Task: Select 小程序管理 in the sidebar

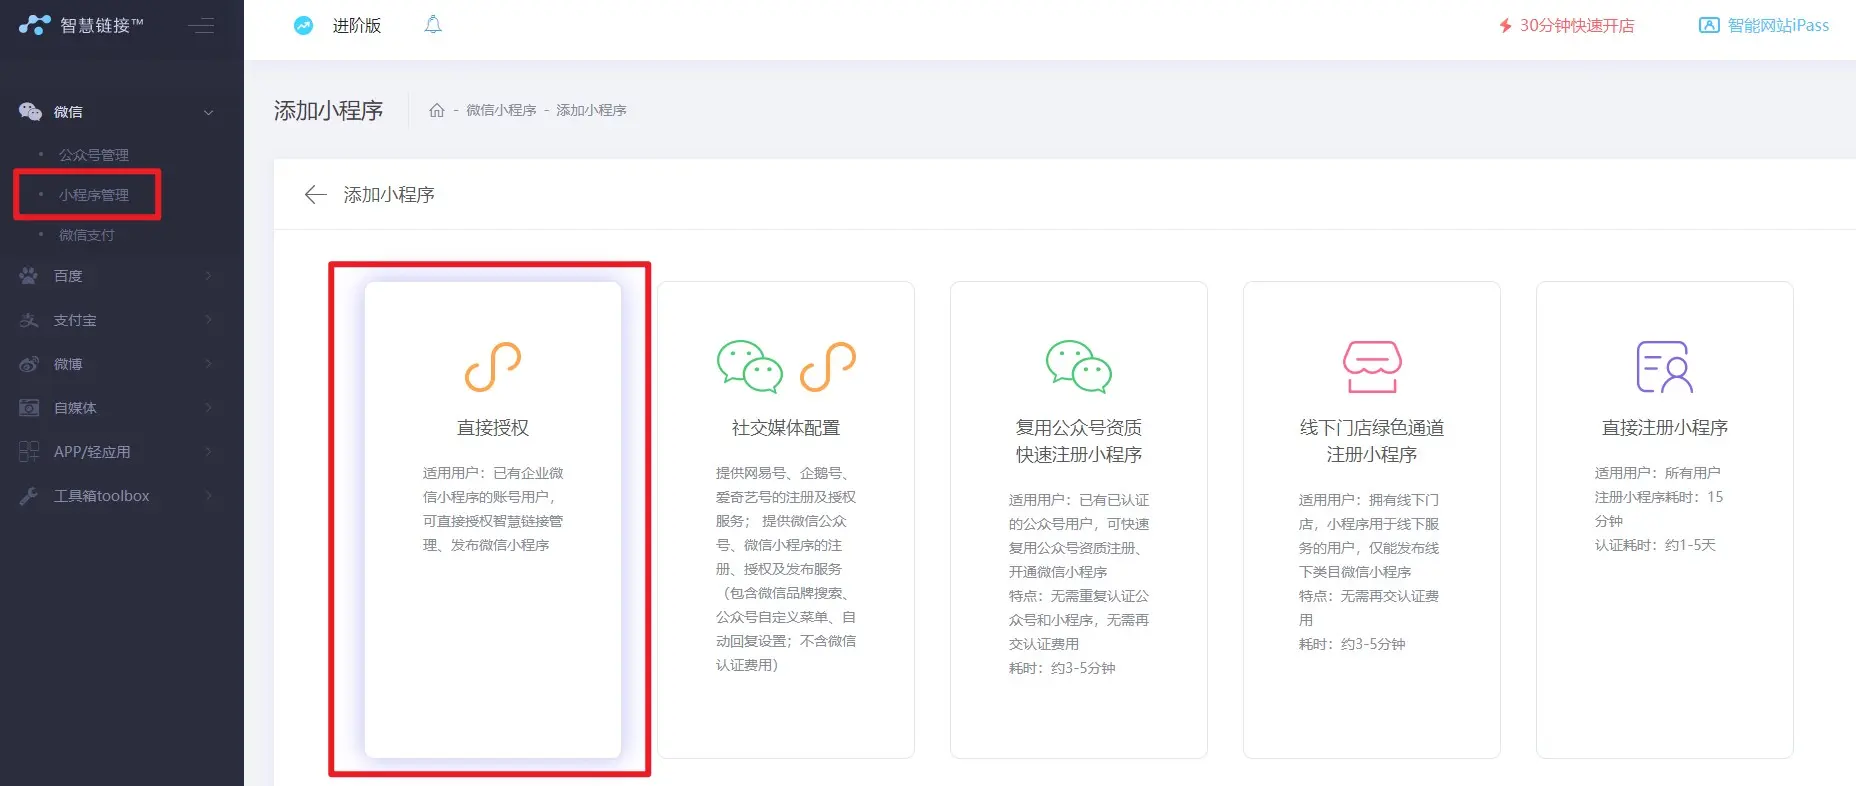Action: point(93,195)
